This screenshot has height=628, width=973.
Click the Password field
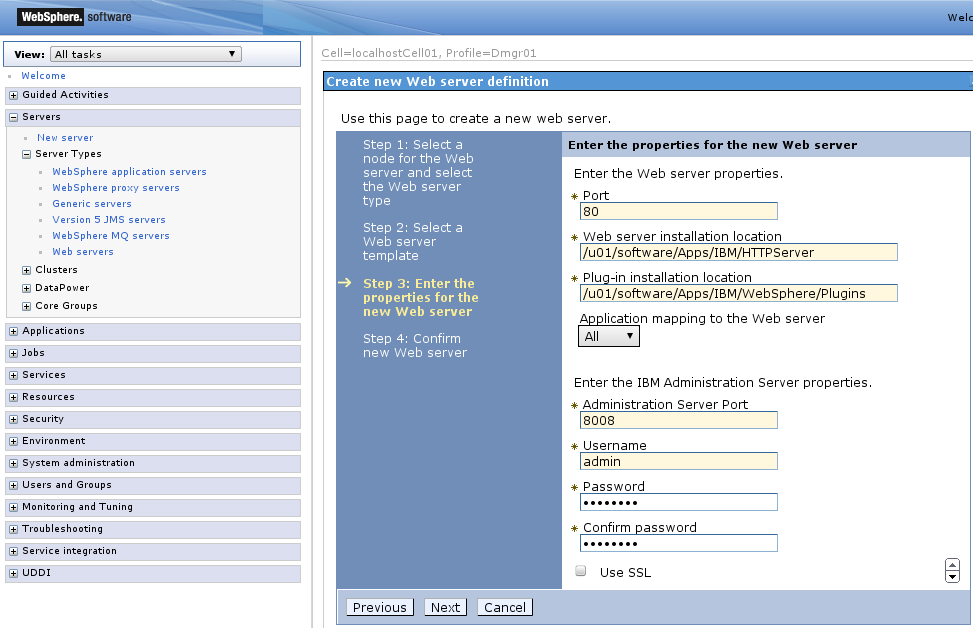[678, 502]
